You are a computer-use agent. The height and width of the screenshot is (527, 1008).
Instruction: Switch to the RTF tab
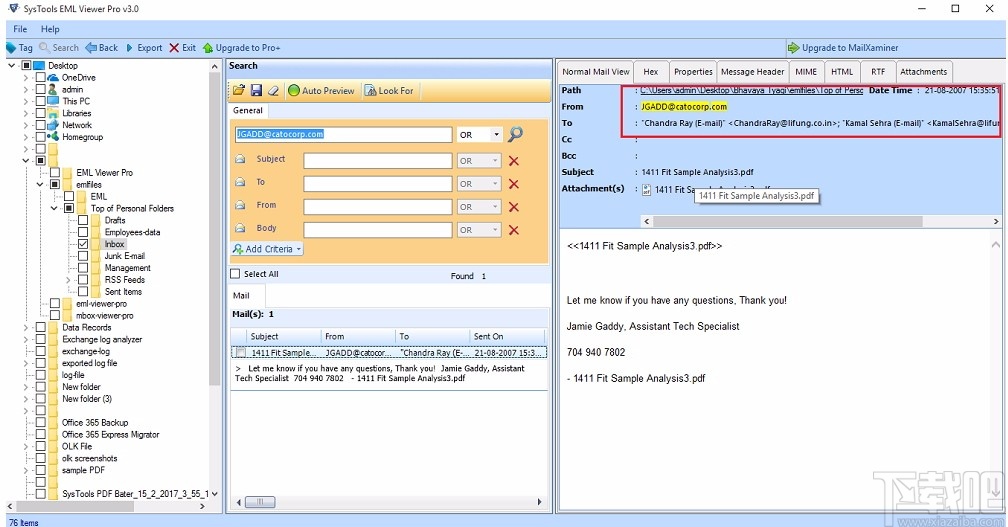click(x=878, y=72)
